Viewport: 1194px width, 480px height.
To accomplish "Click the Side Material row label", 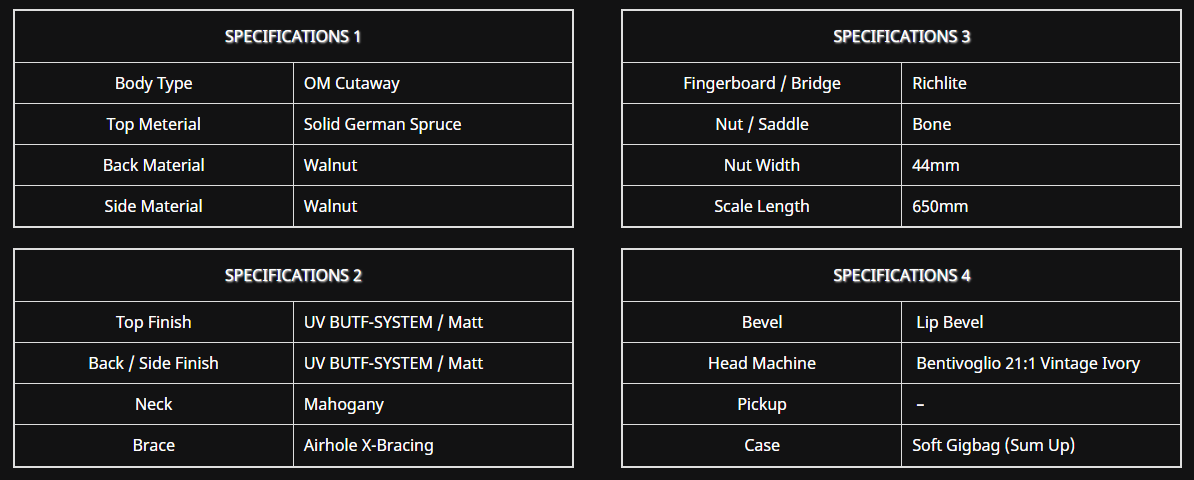I will tap(154, 206).
